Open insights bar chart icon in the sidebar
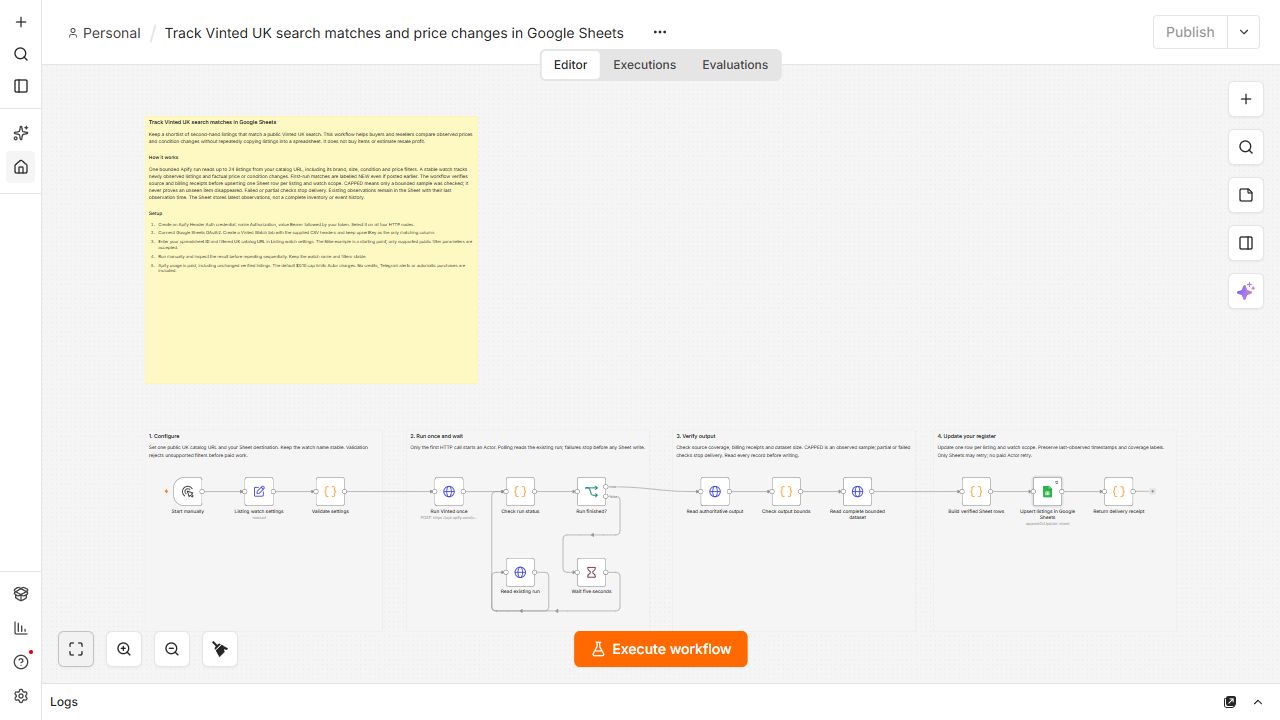This screenshot has width=1280, height=720. coord(21,628)
